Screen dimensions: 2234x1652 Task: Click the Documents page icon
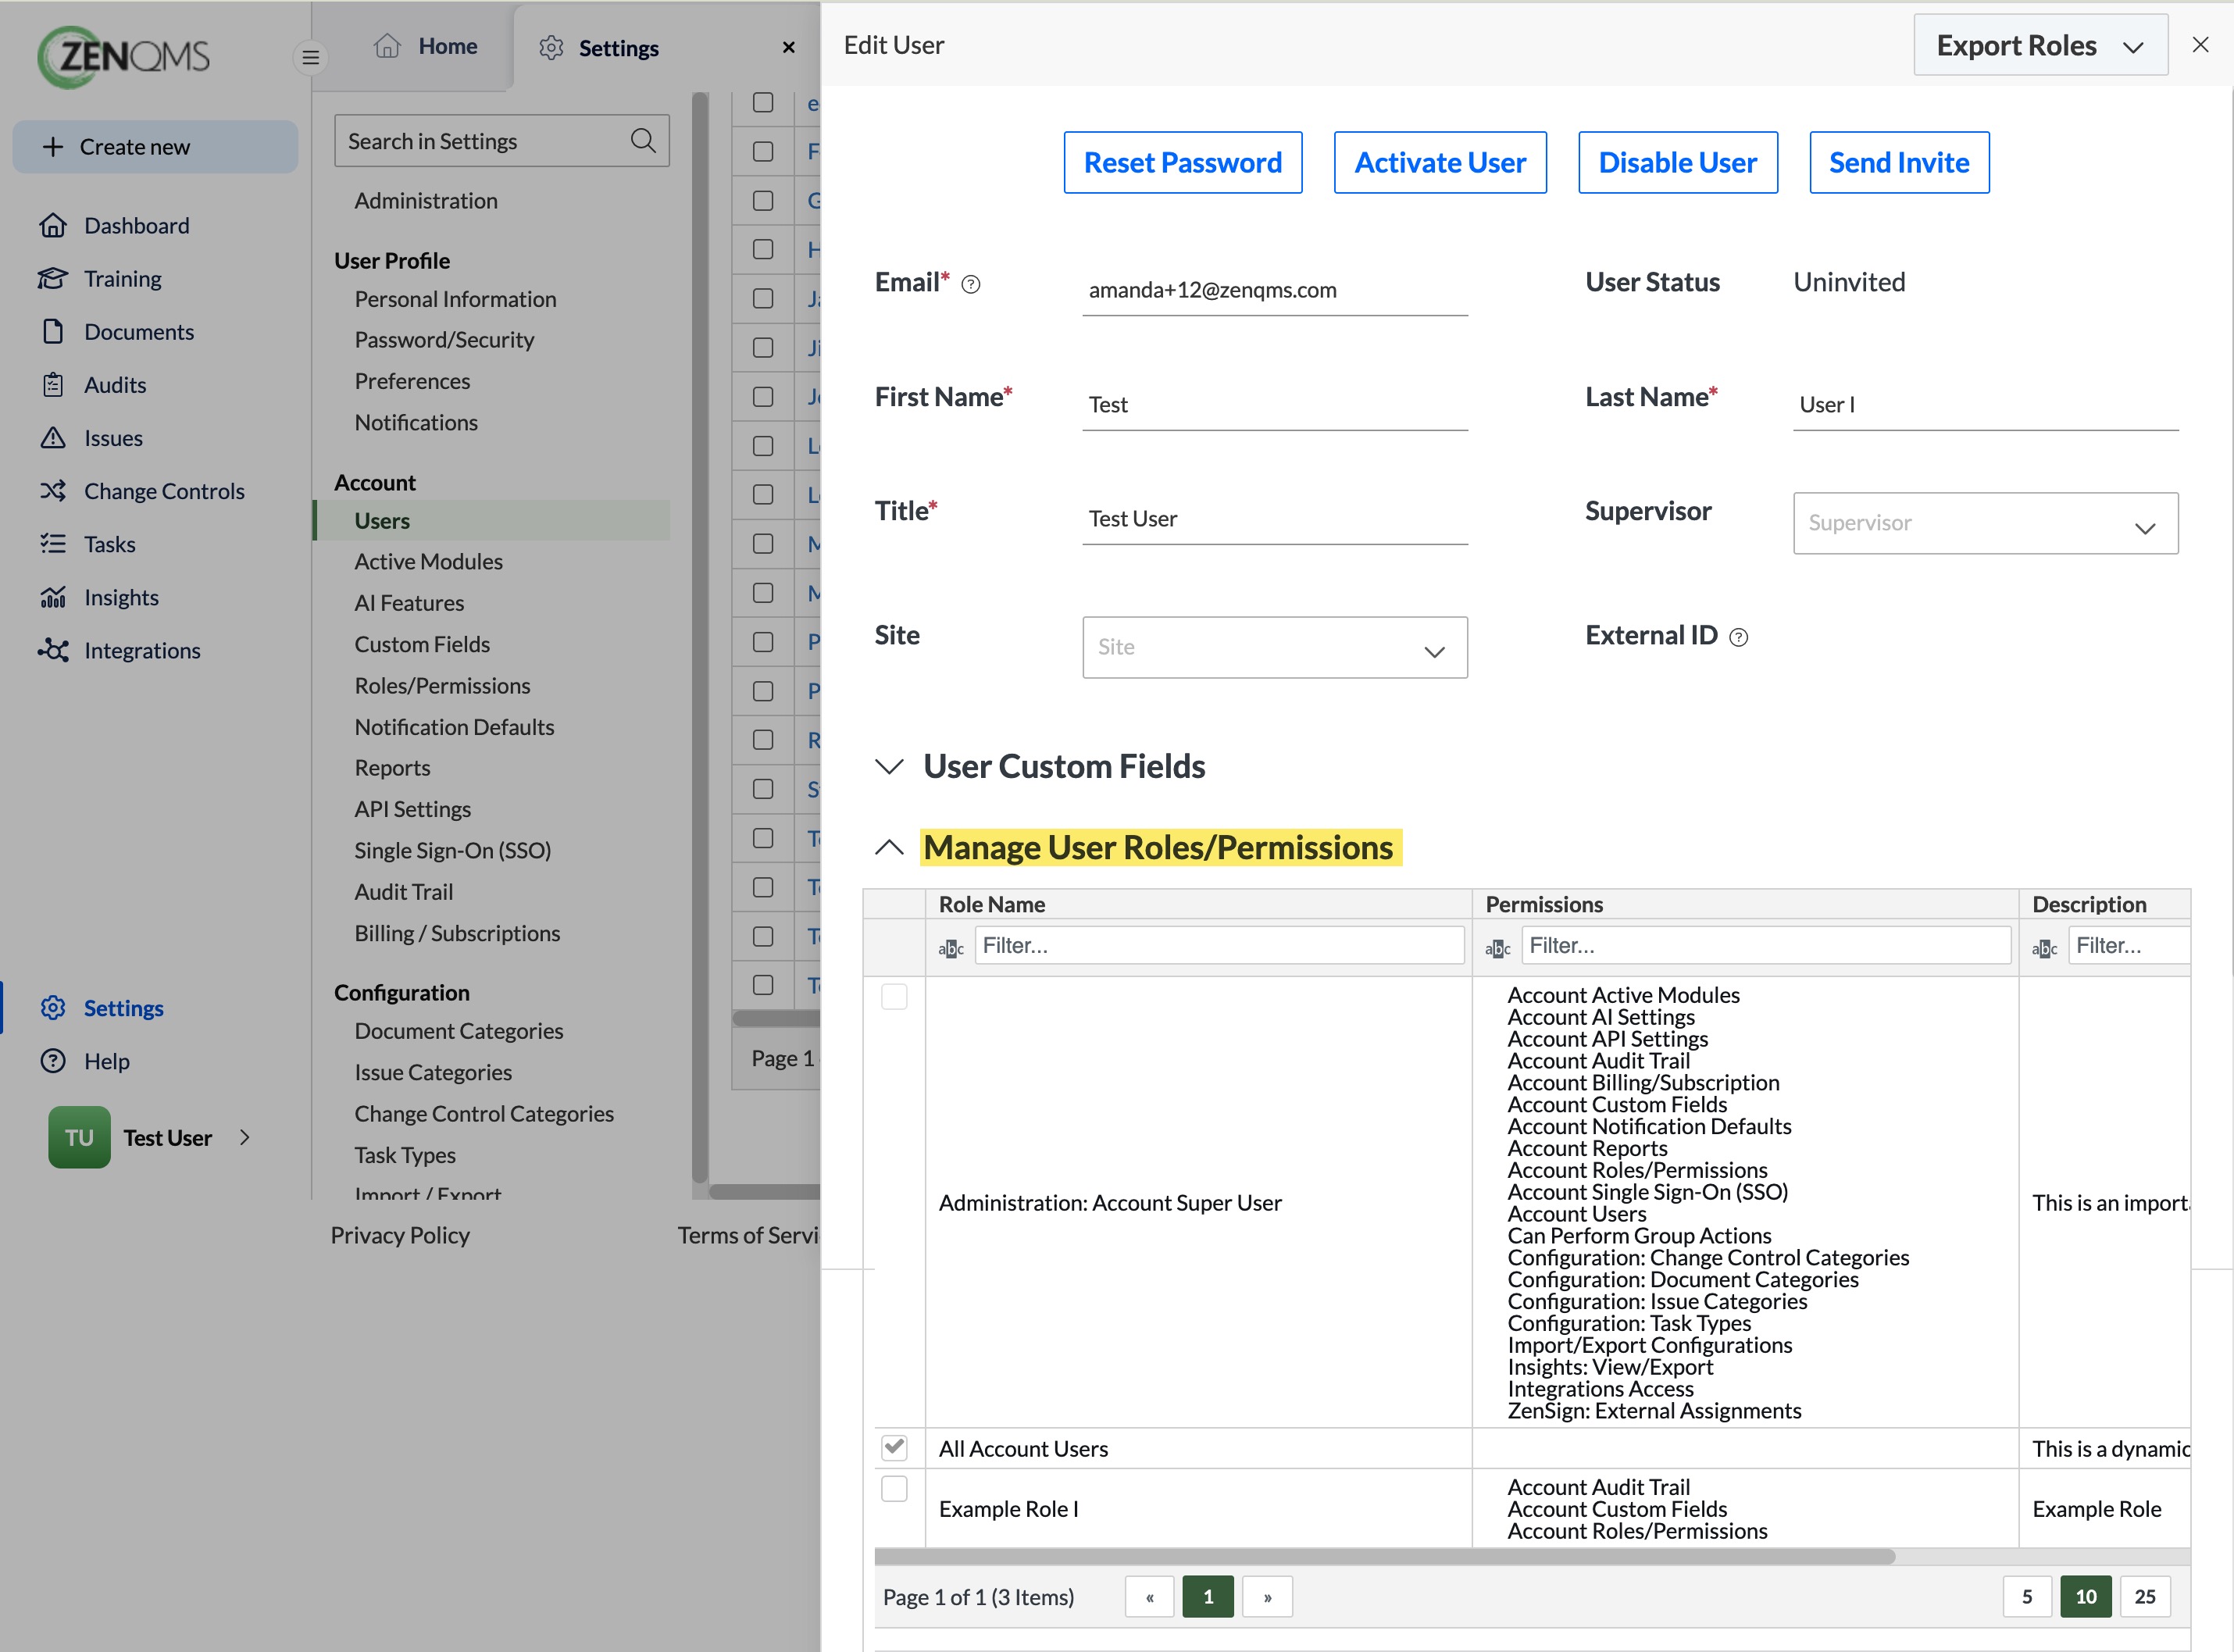tap(53, 331)
